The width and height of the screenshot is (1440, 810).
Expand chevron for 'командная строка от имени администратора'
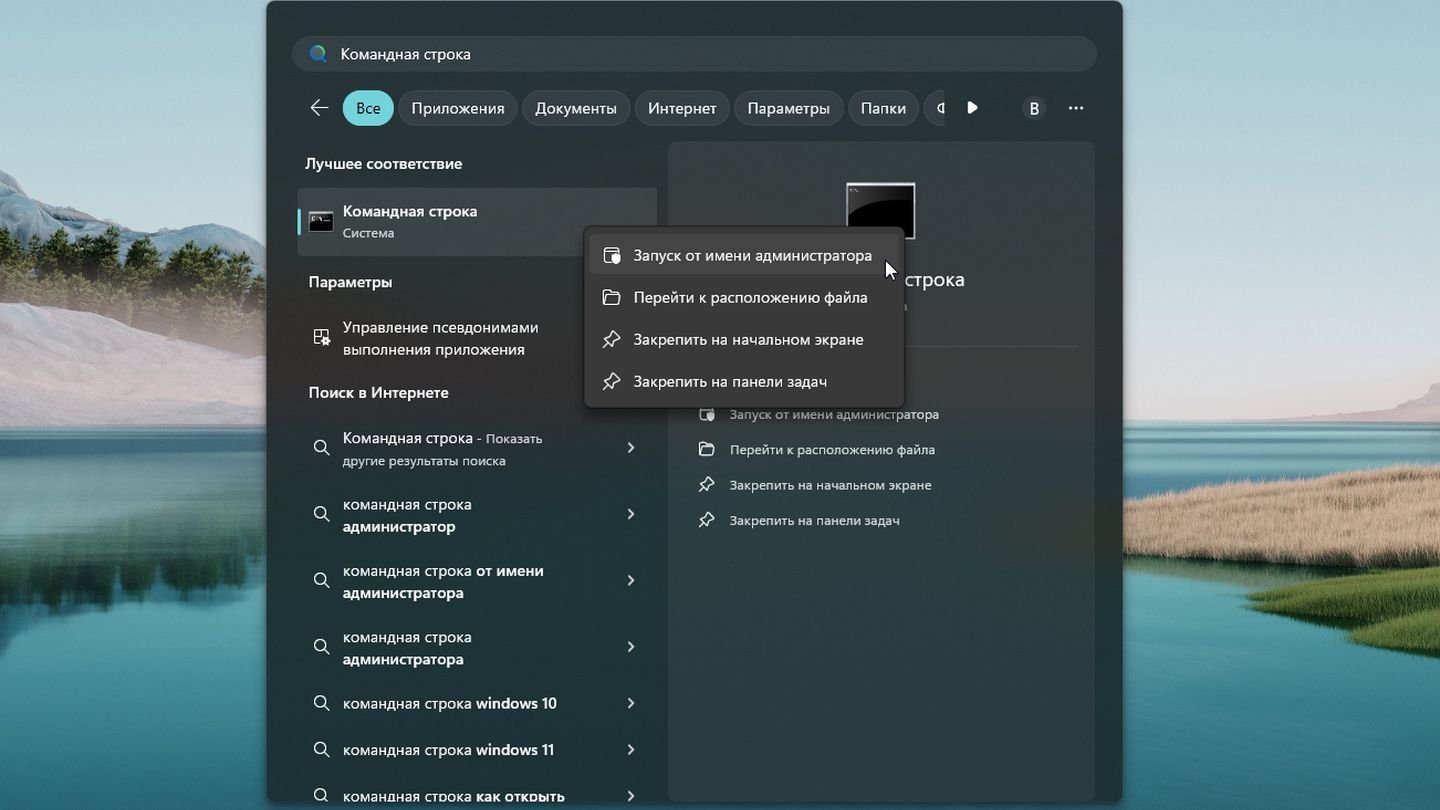coord(631,580)
